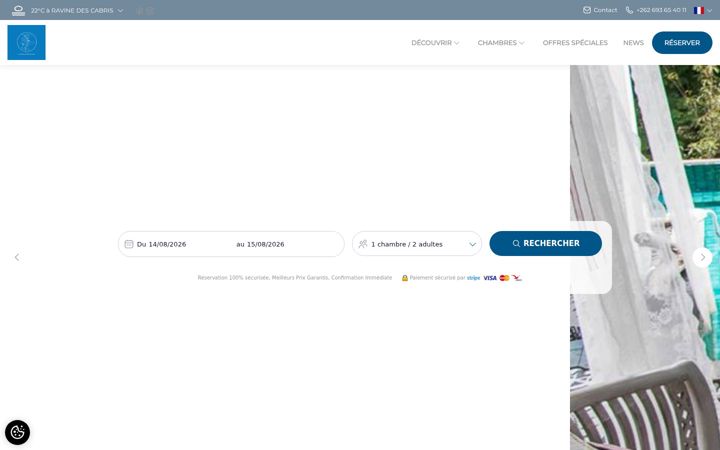Screen dimensions: 720x450
Task: Click the telephone handset icon in top bar
Action: (x=629, y=10)
